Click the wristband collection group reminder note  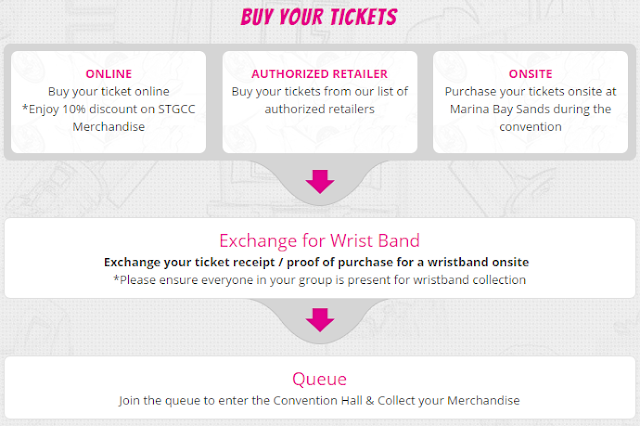(319, 281)
